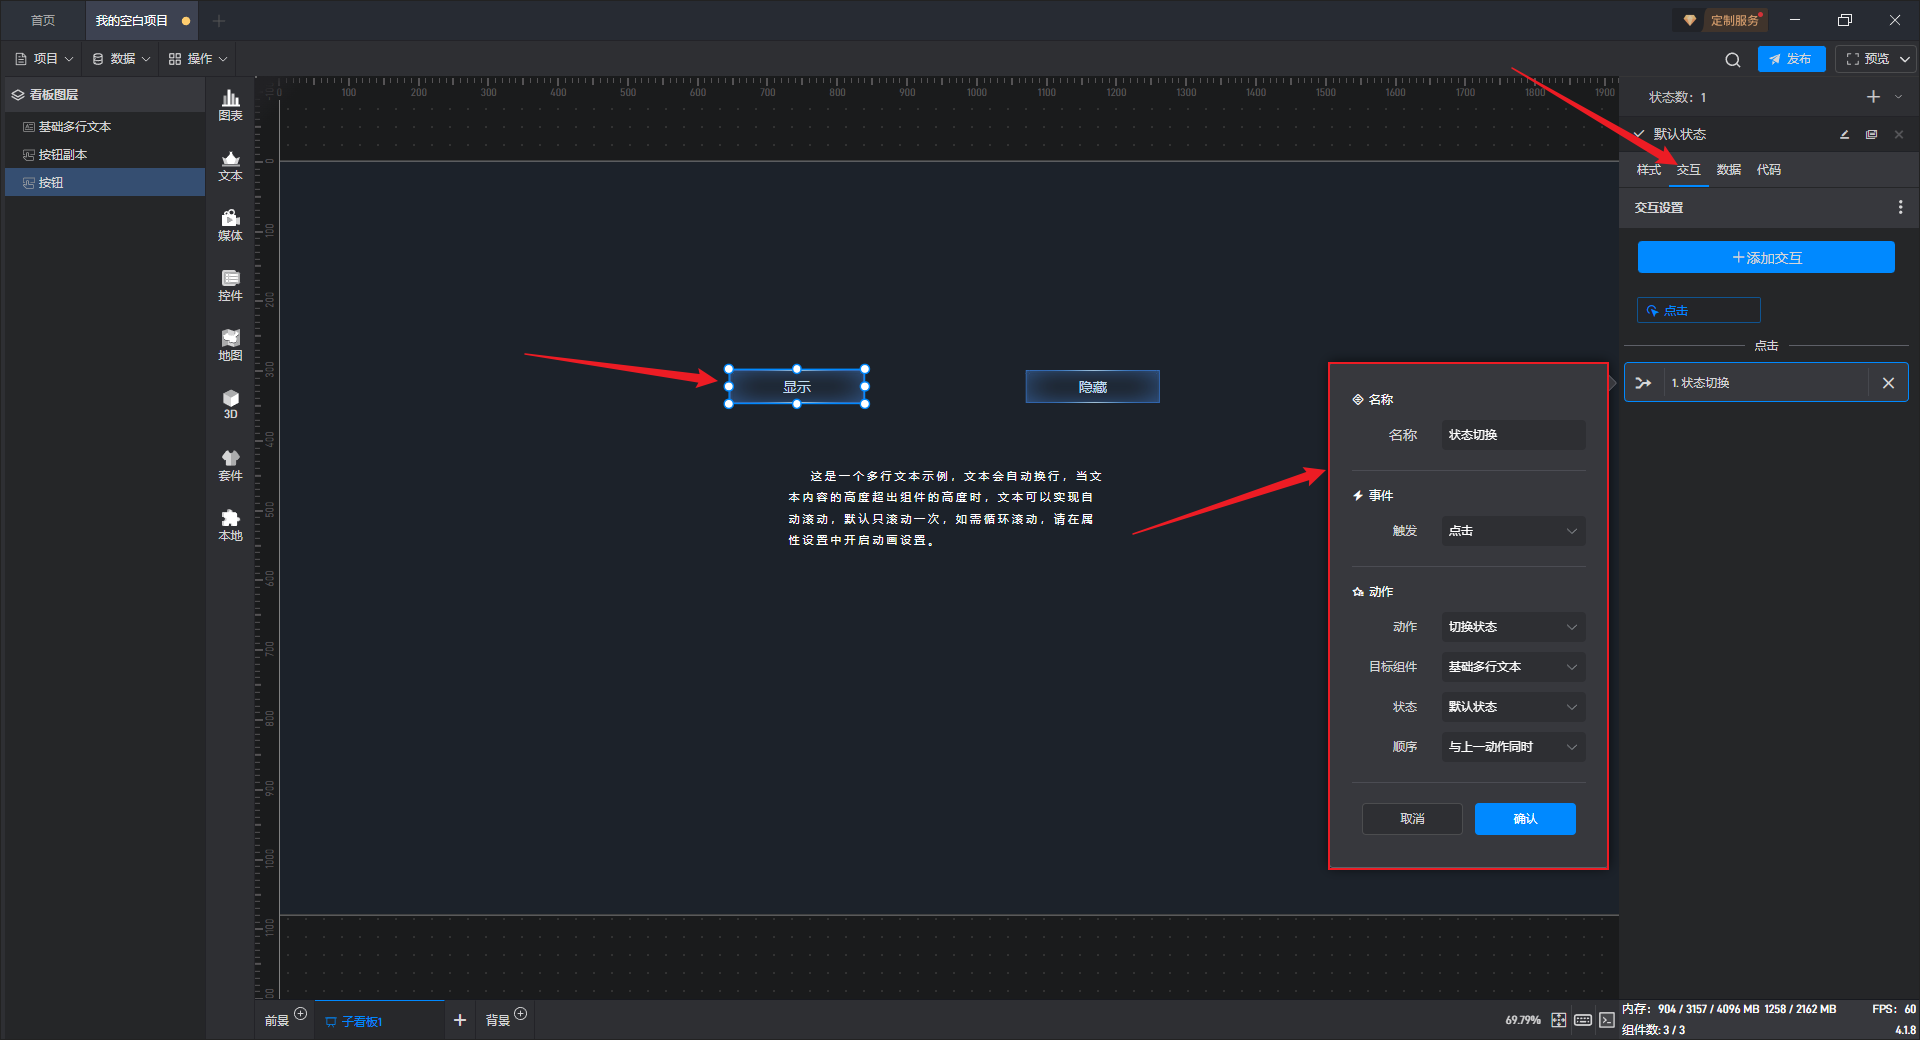Screen dimensions: 1920x1040
Task: Expand the 预览 preview dropdown arrow
Action: tap(1905, 59)
